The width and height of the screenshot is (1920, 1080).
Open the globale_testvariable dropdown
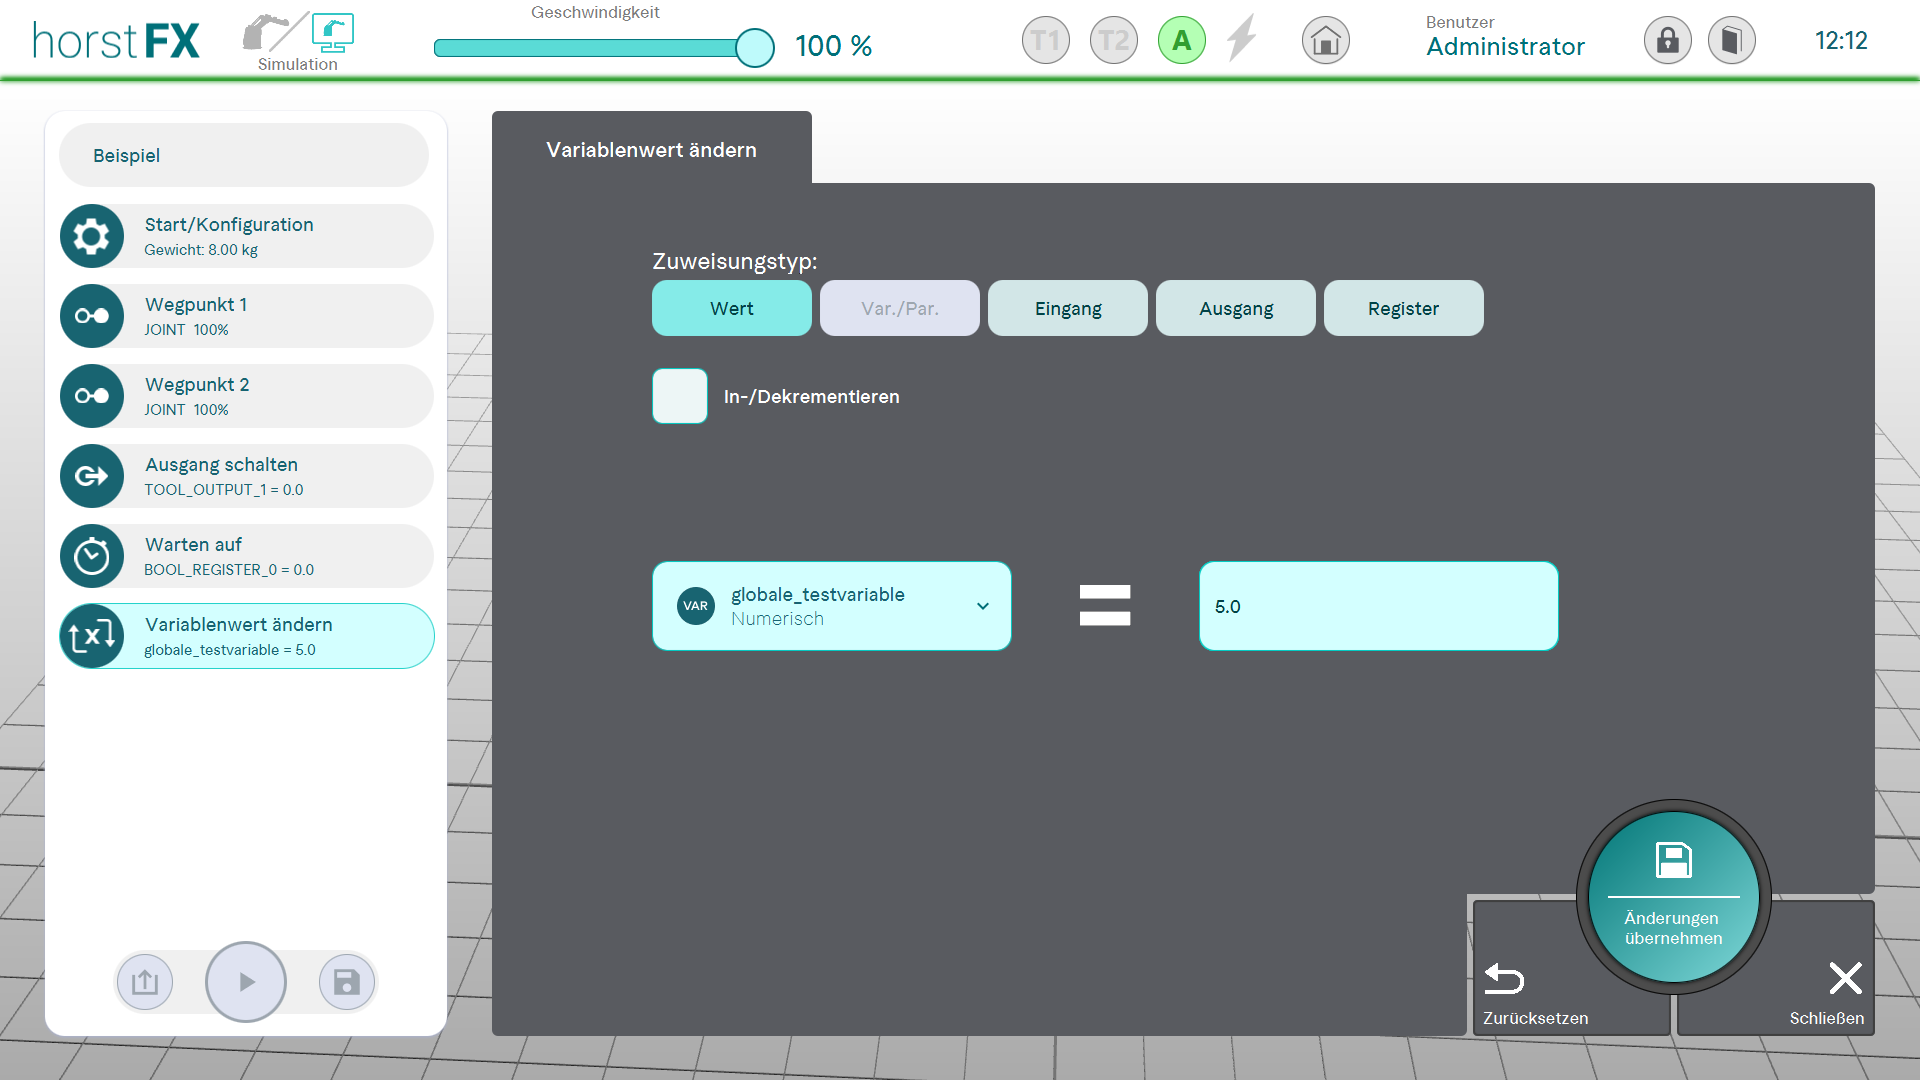tap(831, 606)
